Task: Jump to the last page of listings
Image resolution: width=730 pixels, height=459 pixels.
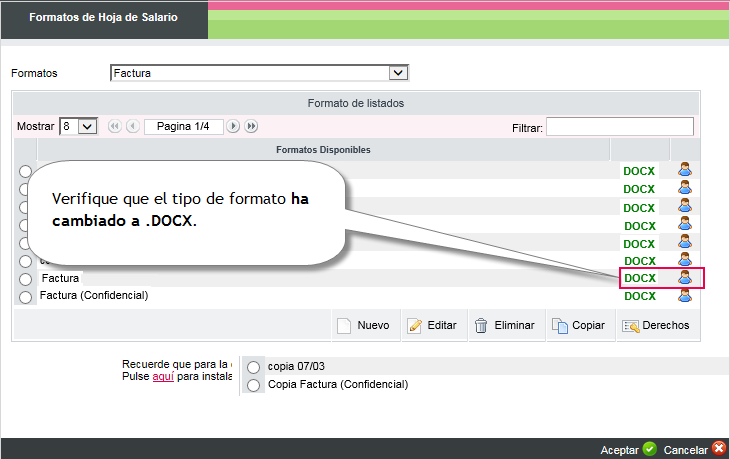Action: (x=251, y=126)
